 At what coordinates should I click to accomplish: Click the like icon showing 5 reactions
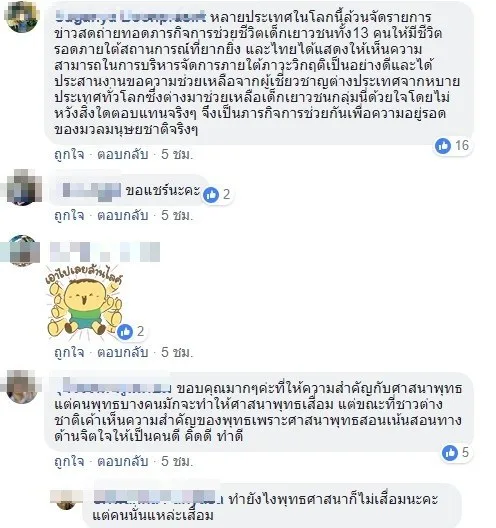point(450,453)
